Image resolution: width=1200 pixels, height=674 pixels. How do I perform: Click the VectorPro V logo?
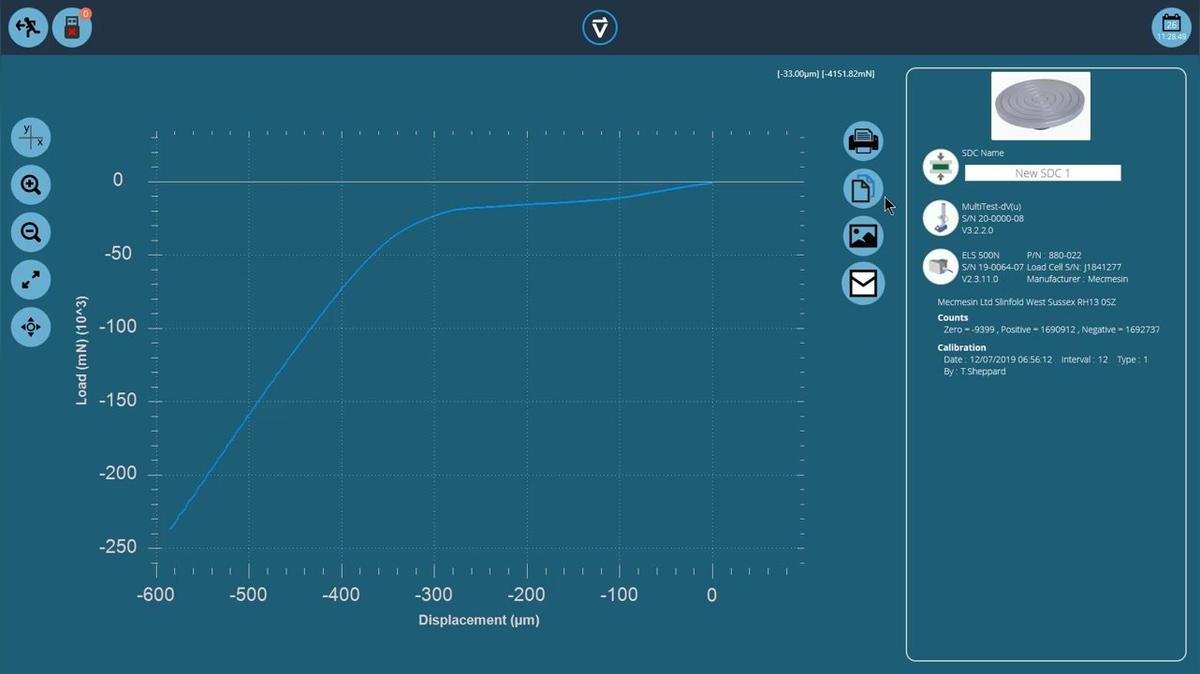point(600,28)
